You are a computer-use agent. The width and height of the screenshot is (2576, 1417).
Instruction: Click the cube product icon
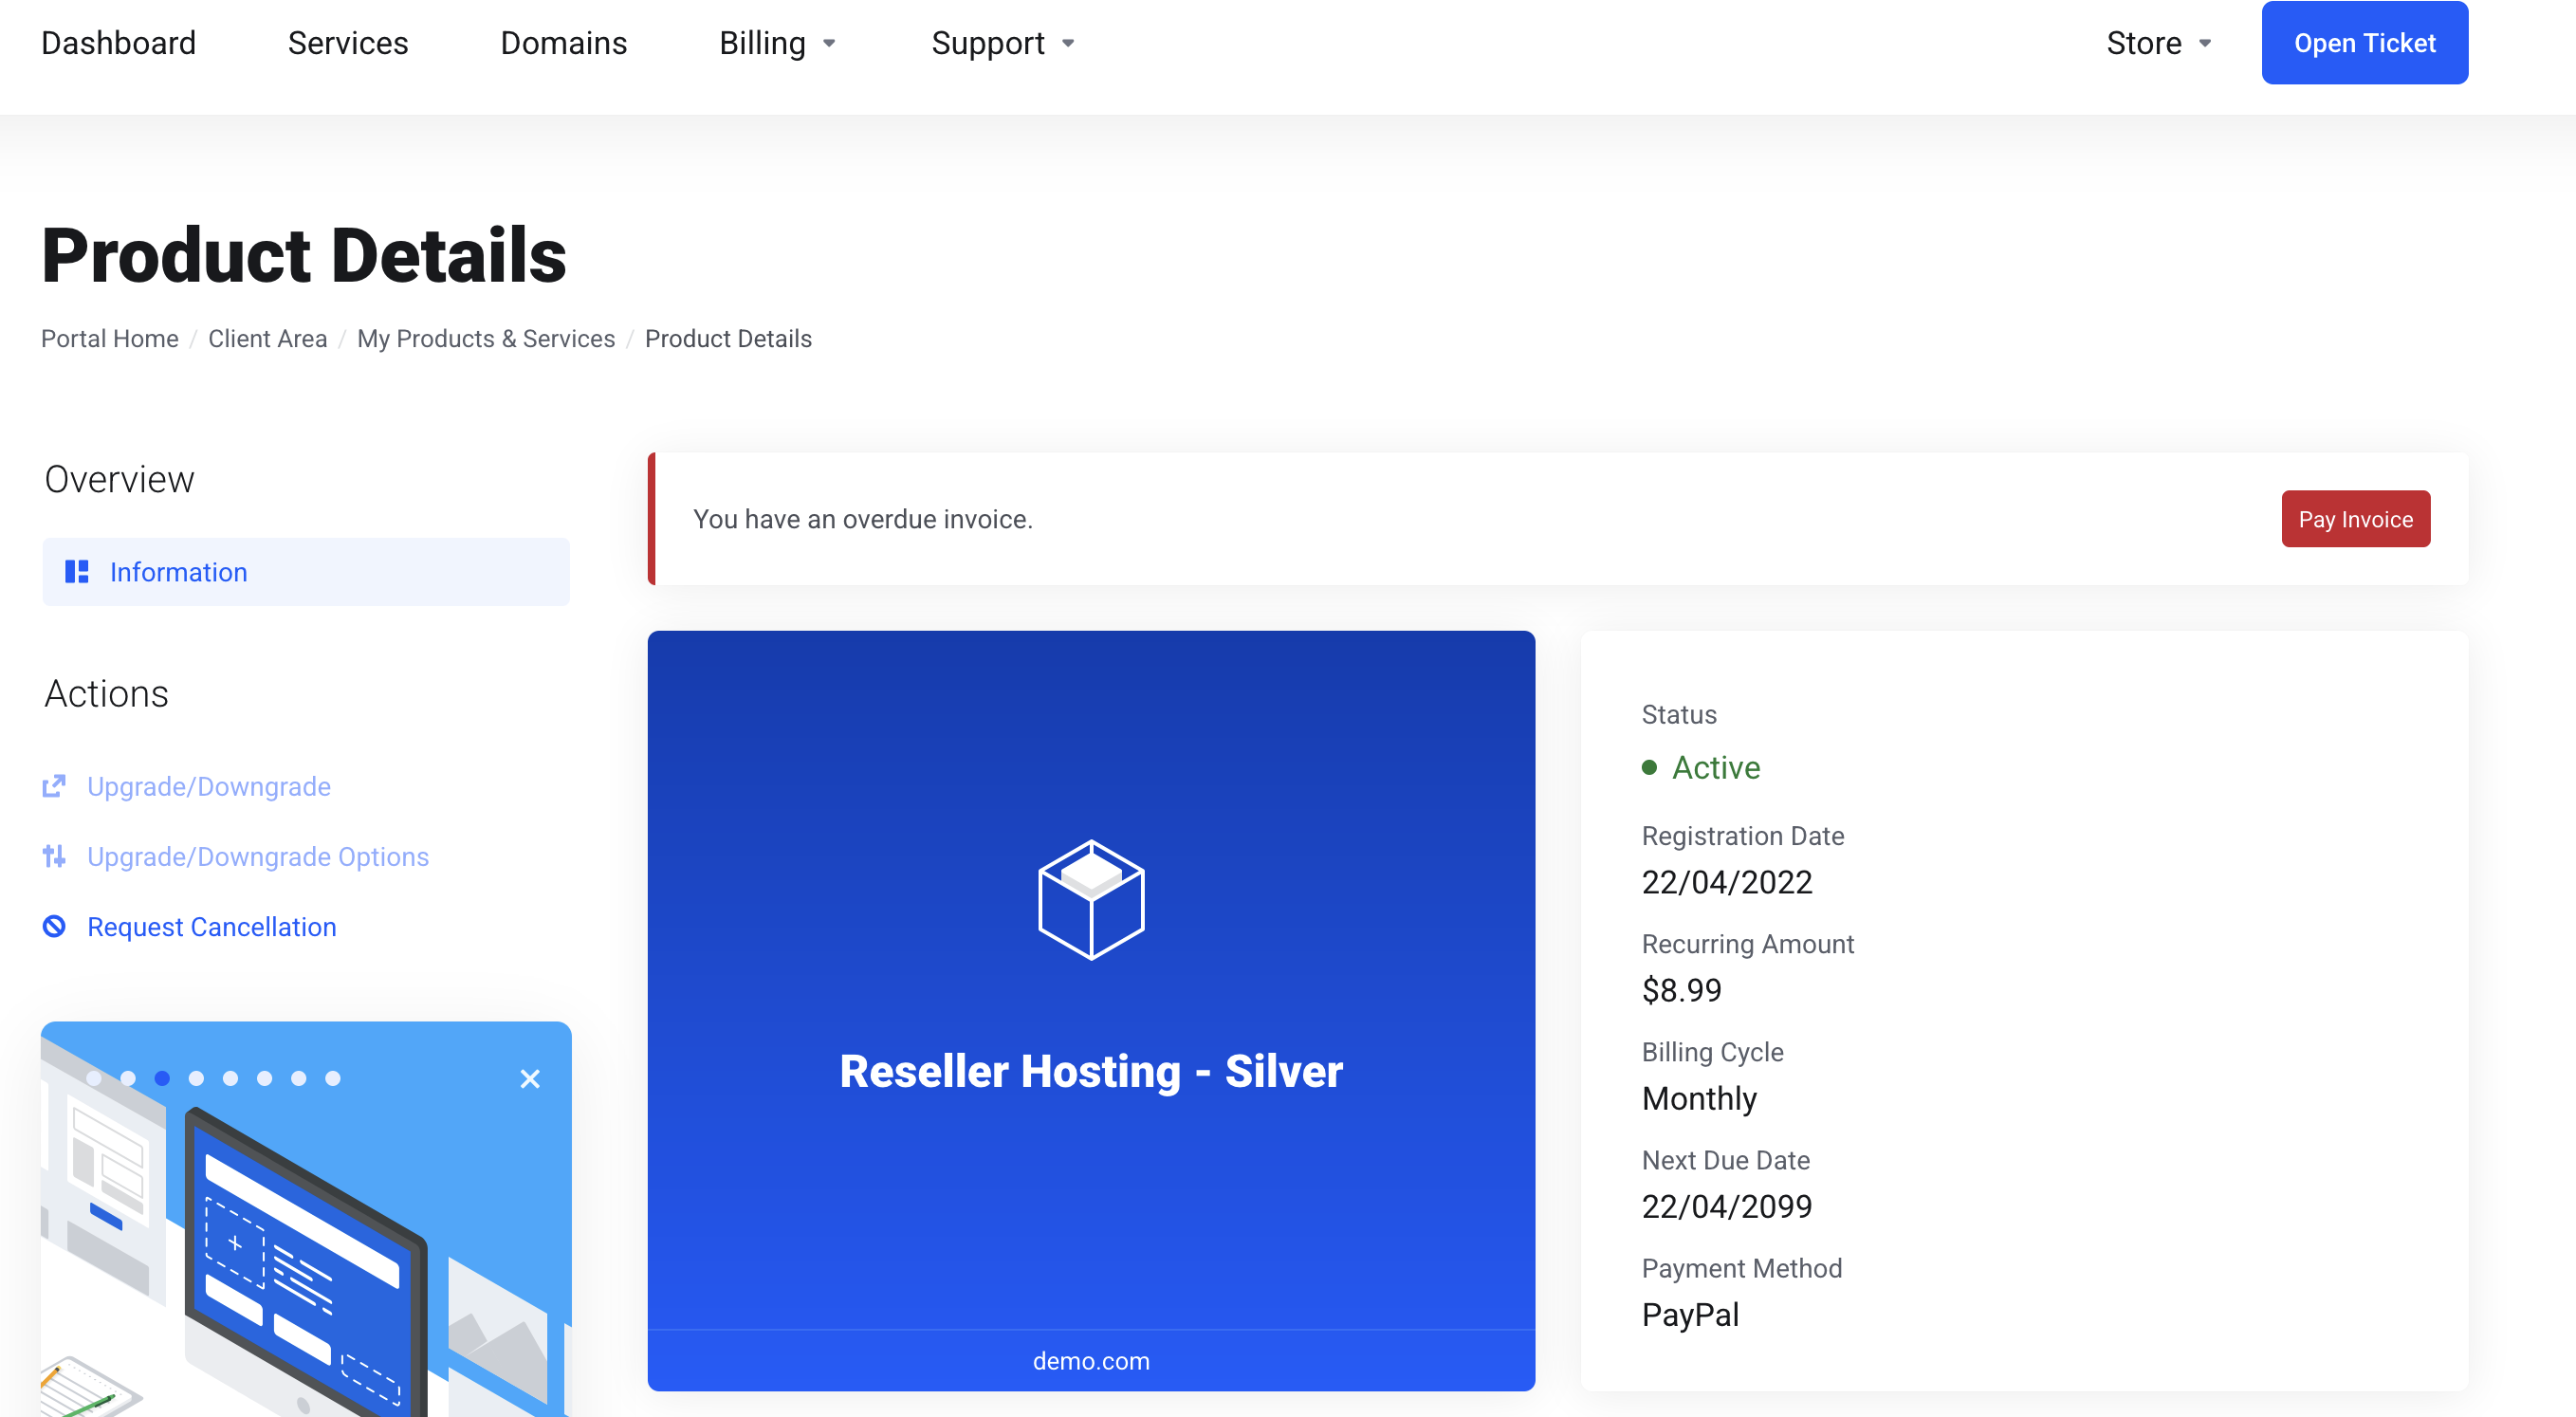[x=1090, y=899]
